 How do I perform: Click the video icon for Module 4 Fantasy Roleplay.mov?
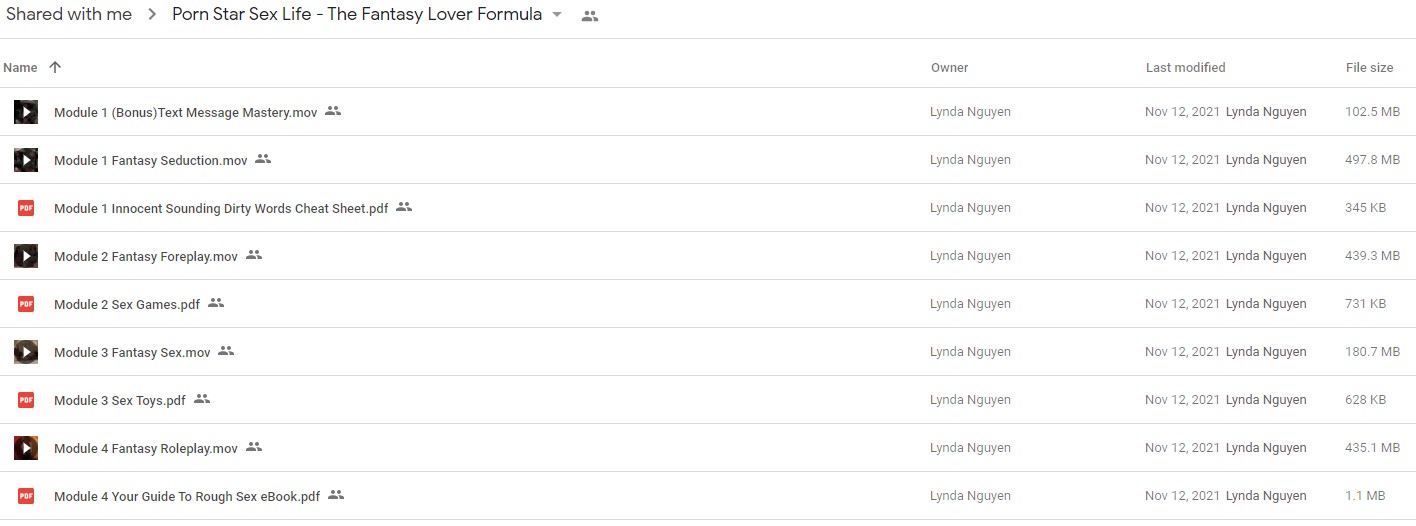pos(26,448)
